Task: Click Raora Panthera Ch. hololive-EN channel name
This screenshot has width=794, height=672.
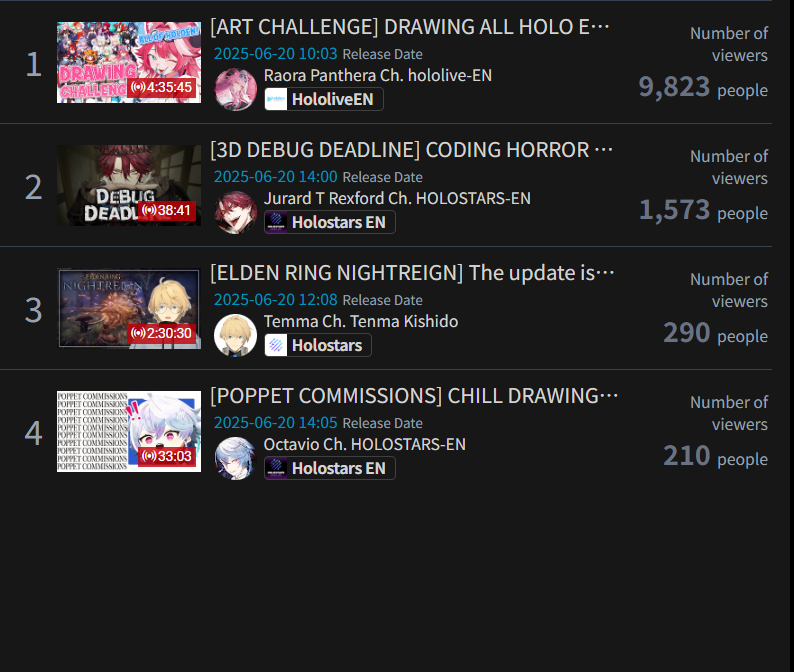Action: [378, 75]
